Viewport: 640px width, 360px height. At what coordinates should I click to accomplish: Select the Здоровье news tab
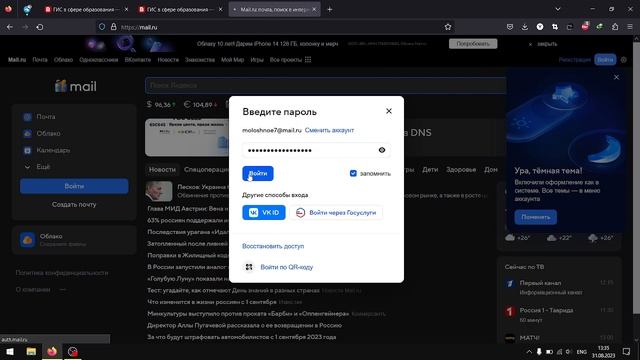(x=461, y=169)
